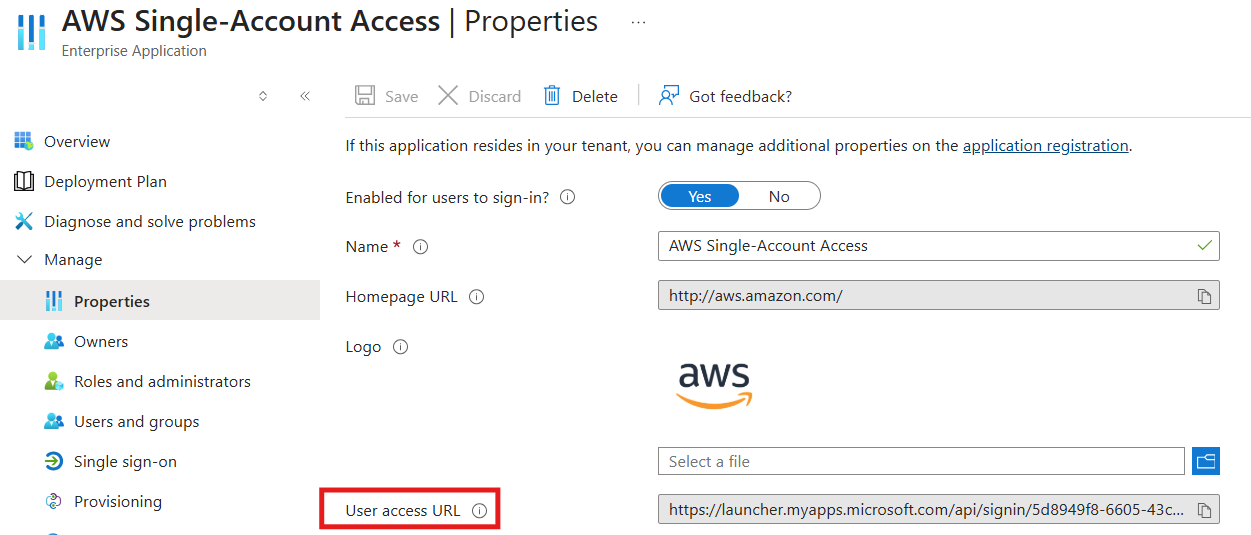
Task: Click the blue browse file folder icon
Action: 1206,461
